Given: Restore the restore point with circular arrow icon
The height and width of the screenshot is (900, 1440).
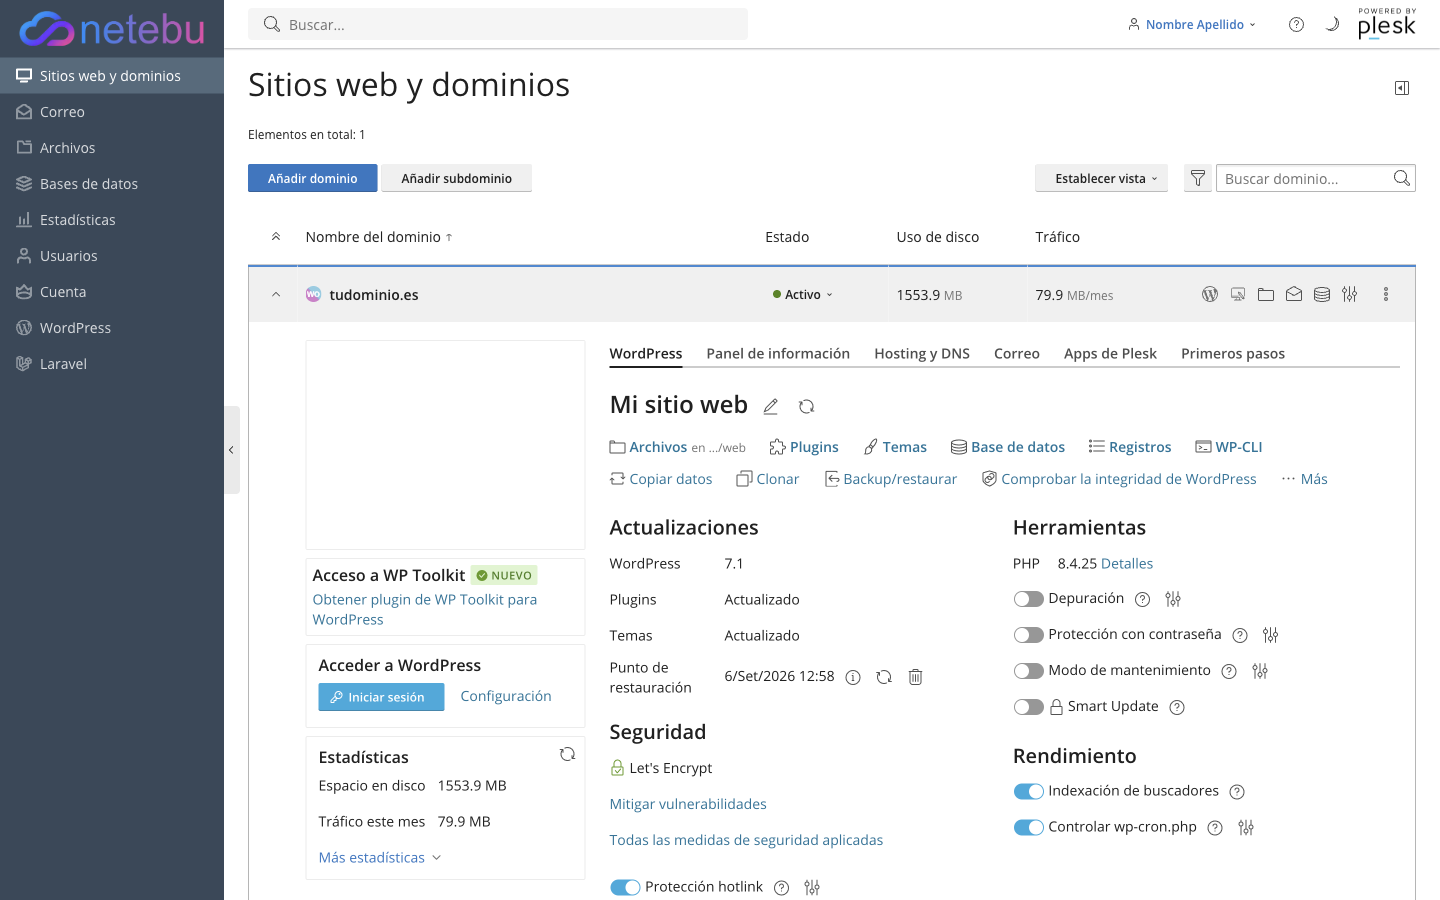Looking at the screenshot, I should coord(884,677).
